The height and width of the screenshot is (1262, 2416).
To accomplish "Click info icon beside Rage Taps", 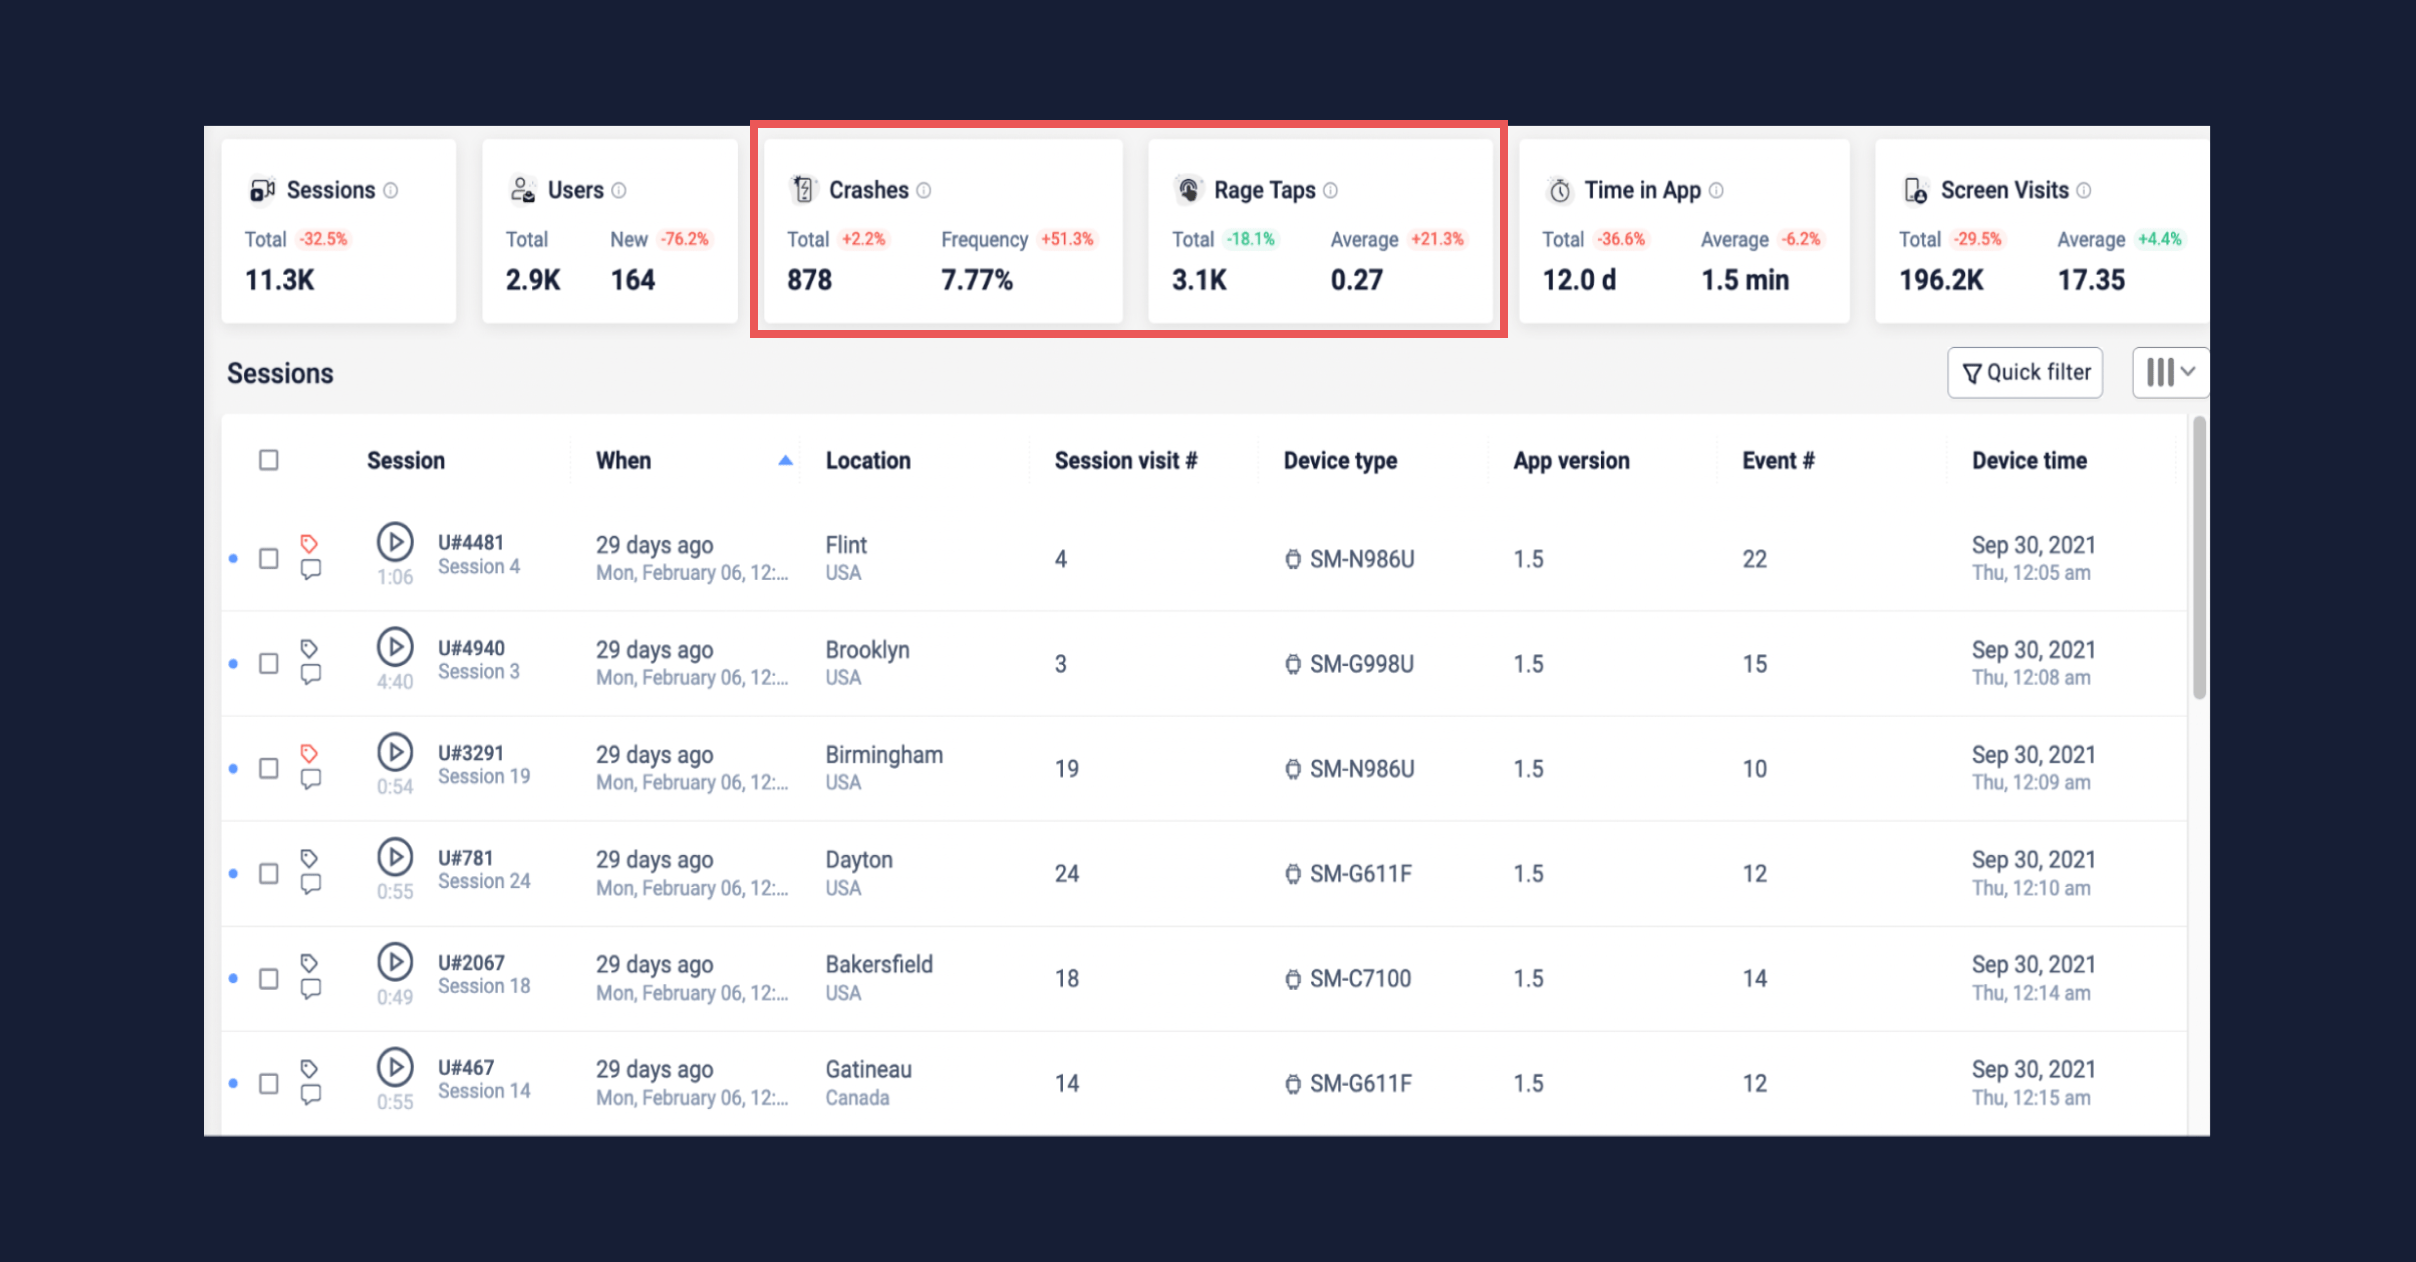I will pyautogui.click(x=1330, y=190).
